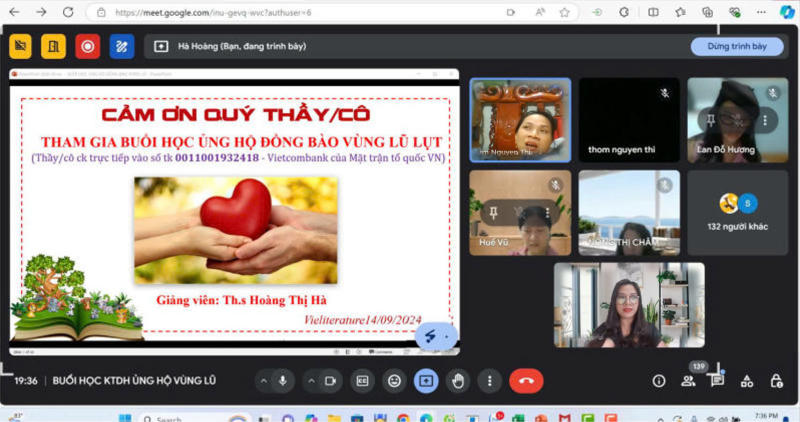The image size is (800, 422).
Task: Select the thom nguyen thi participant tile
Action: [629, 120]
